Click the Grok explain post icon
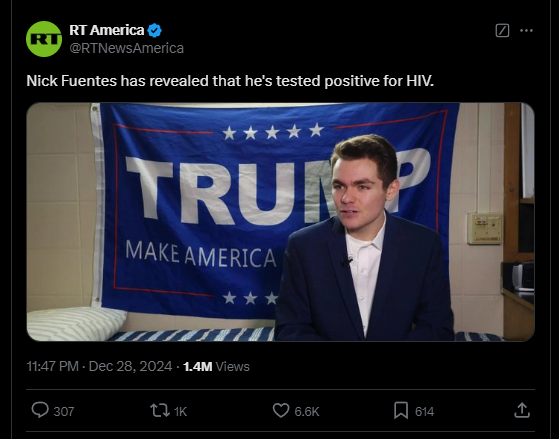Viewport: 559px width, 439px height. (x=502, y=31)
